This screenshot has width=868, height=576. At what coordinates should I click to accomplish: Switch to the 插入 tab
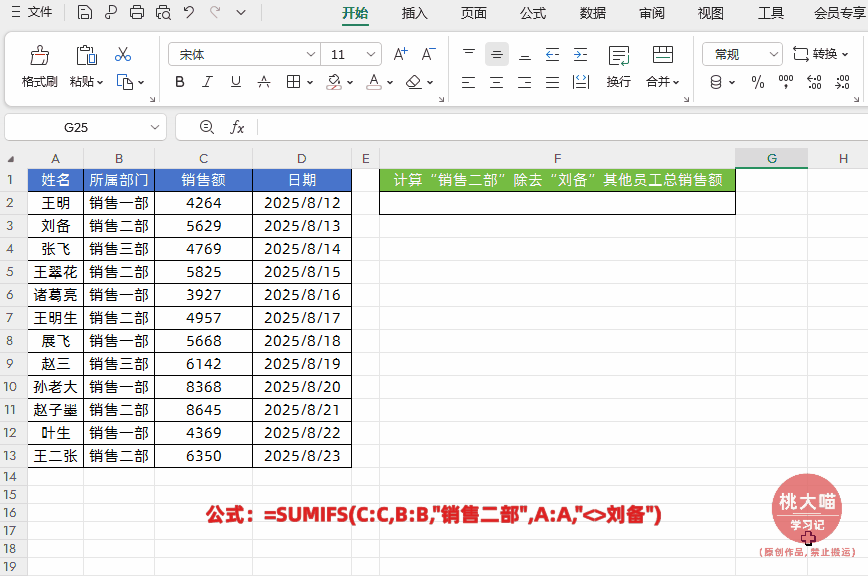[415, 13]
